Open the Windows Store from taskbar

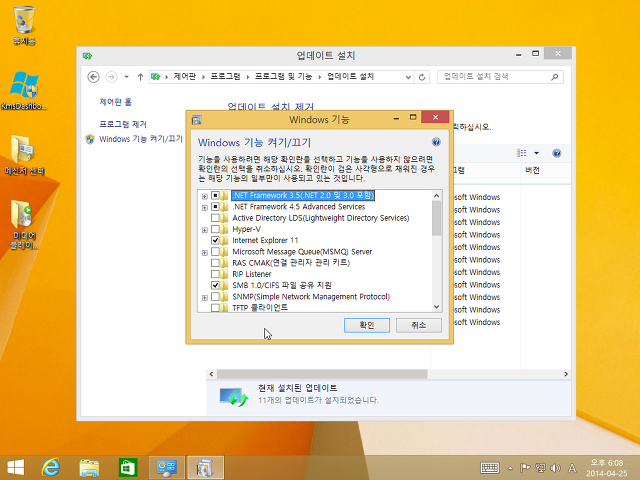128,468
